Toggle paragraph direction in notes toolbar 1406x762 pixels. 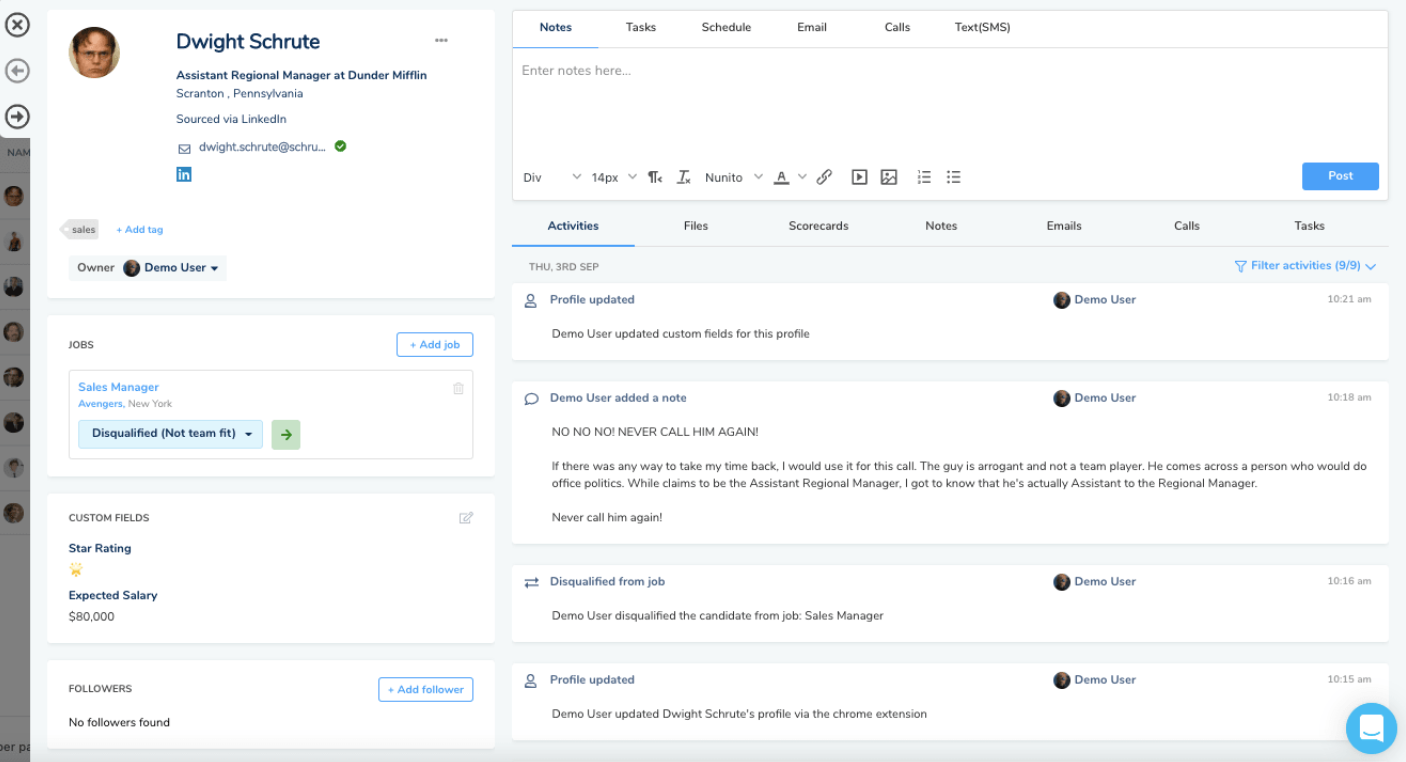tap(654, 177)
